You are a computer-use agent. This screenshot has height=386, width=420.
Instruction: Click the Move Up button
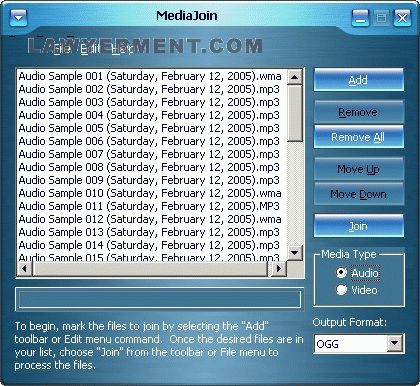point(358,169)
